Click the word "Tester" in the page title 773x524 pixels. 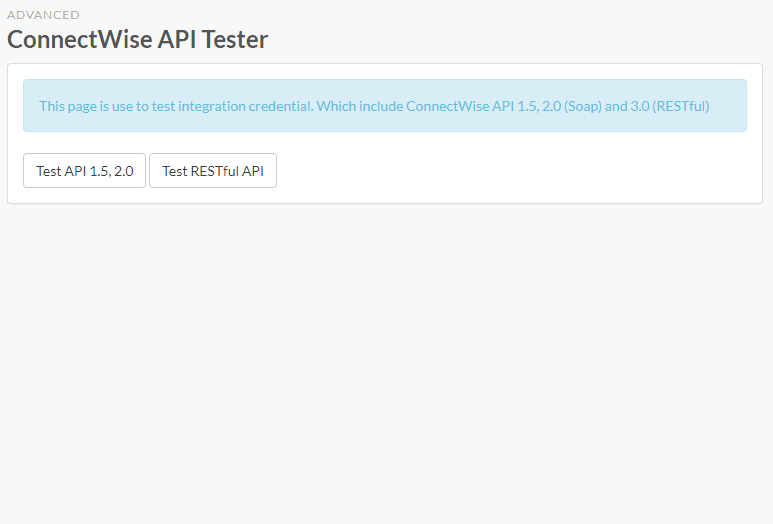pos(235,39)
